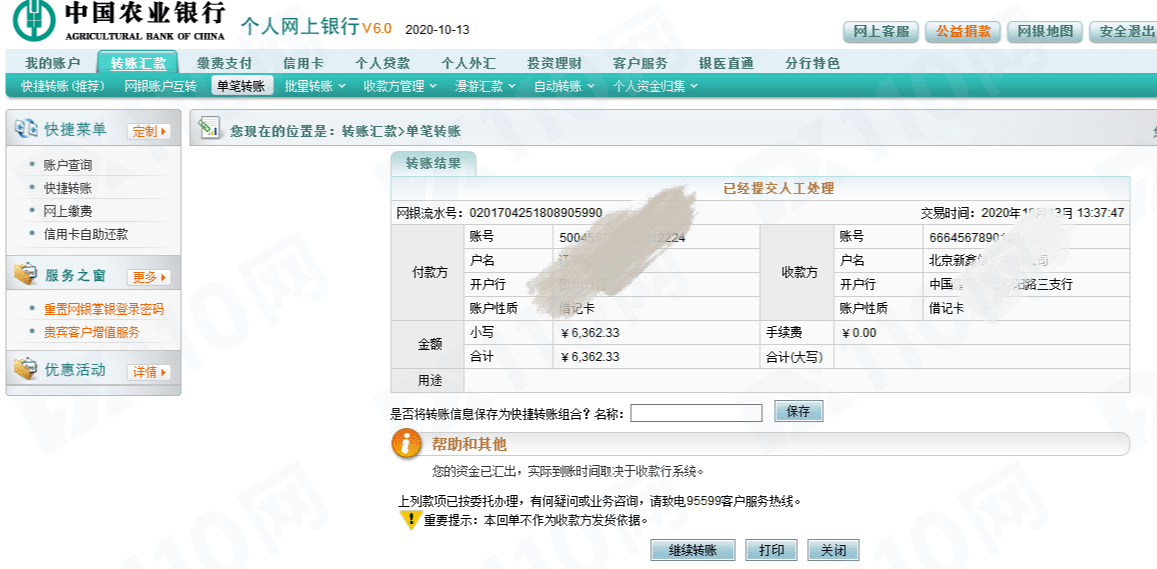Open the 信用卡 tab

tap(303, 63)
